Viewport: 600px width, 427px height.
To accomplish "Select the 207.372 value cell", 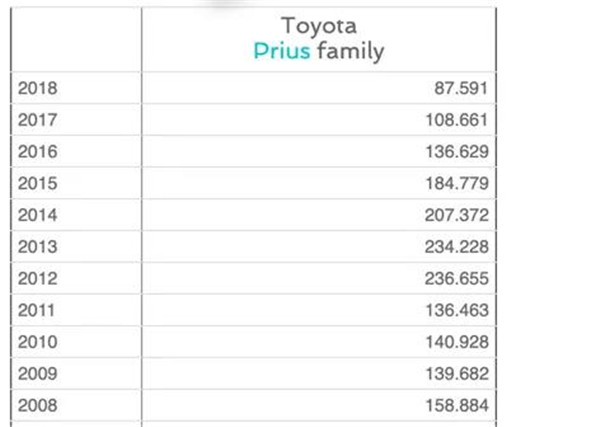I will [457, 215].
